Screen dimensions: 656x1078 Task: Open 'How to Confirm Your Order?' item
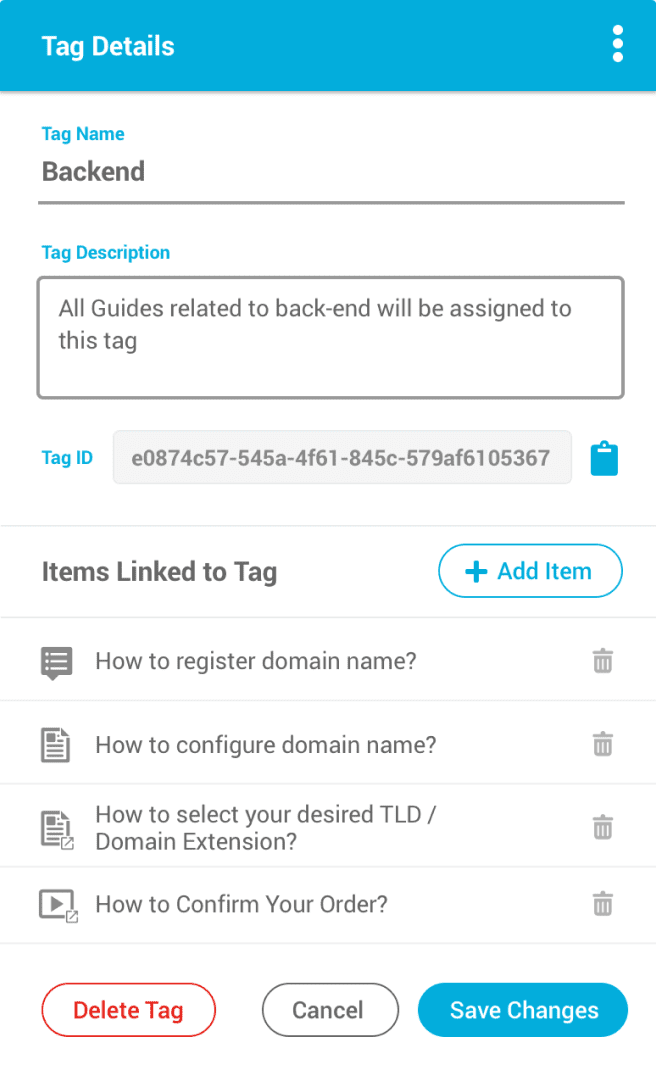coord(241,904)
